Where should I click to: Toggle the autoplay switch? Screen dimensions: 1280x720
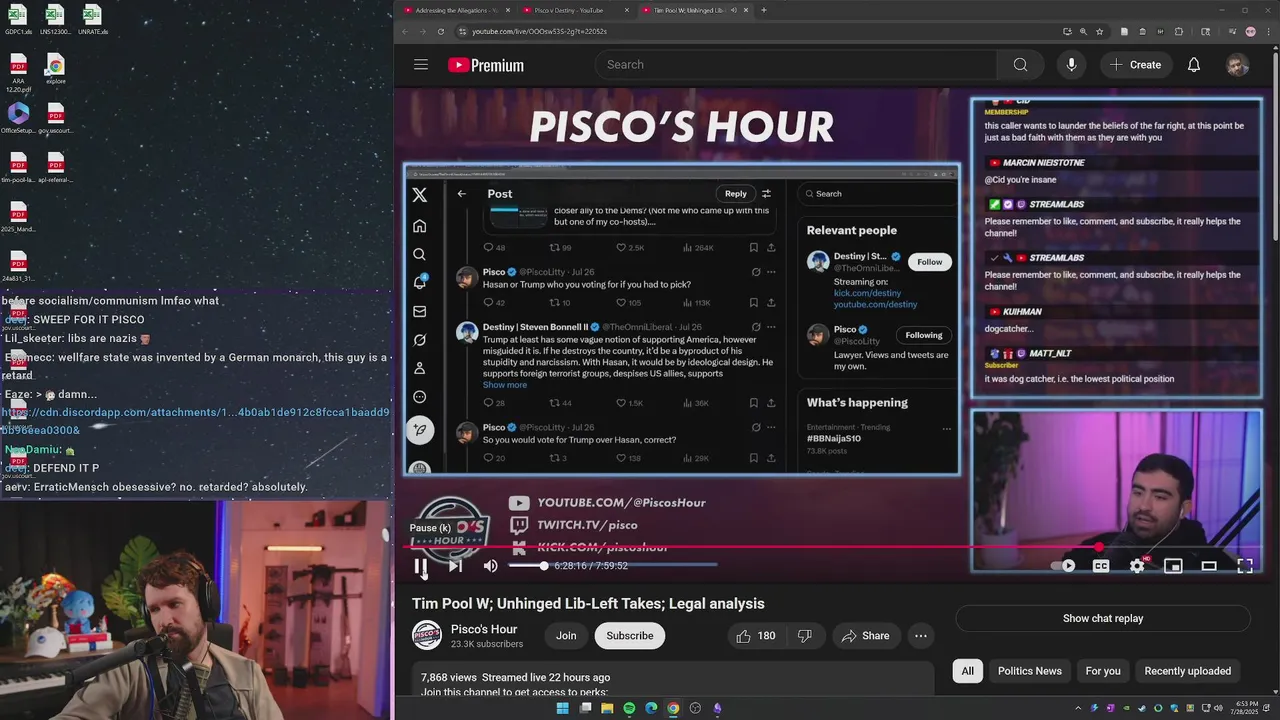[x=1063, y=566]
